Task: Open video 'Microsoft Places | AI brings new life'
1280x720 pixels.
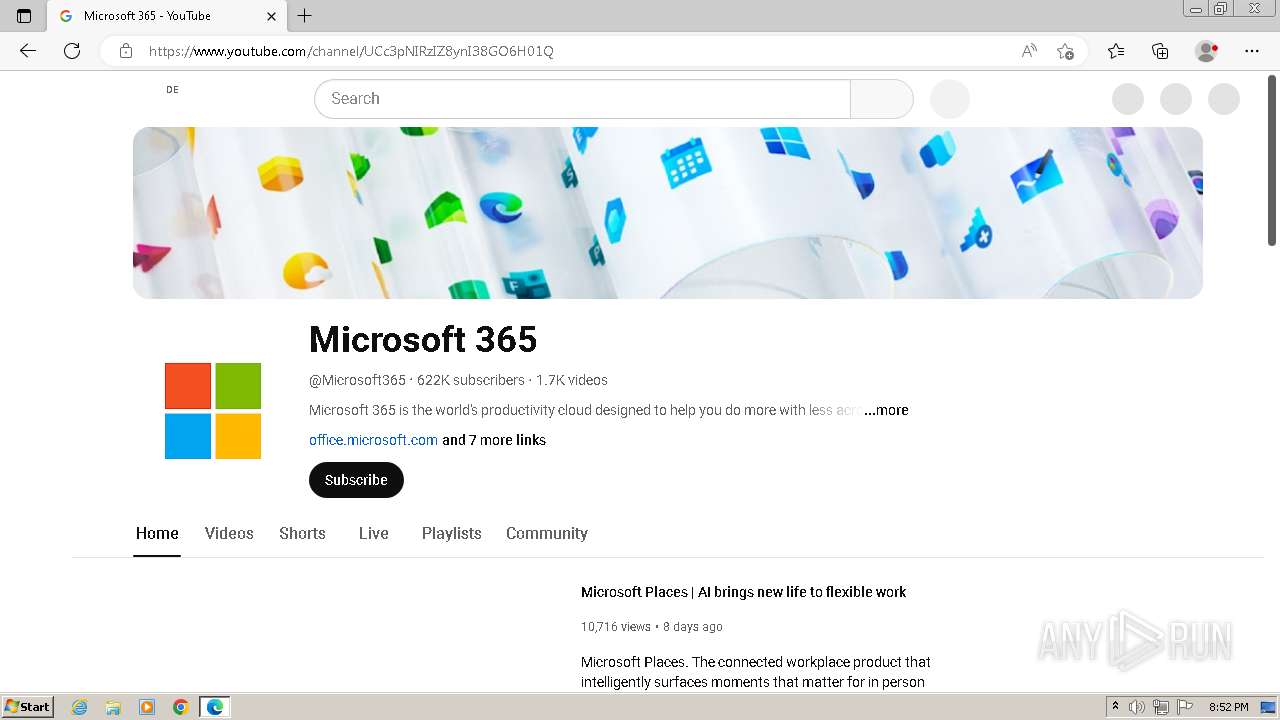Action: pyautogui.click(x=743, y=592)
